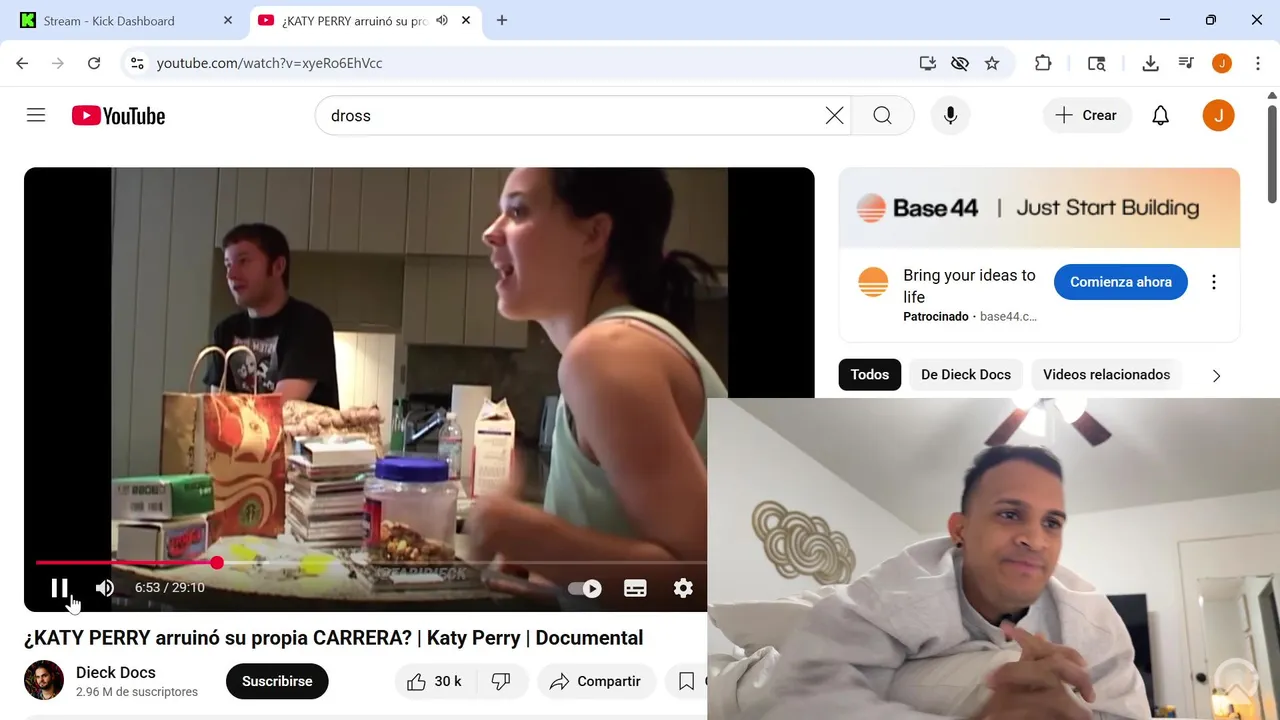Start voice search with the microphone
This screenshot has width=1280, height=720.
tap(951, 116)
